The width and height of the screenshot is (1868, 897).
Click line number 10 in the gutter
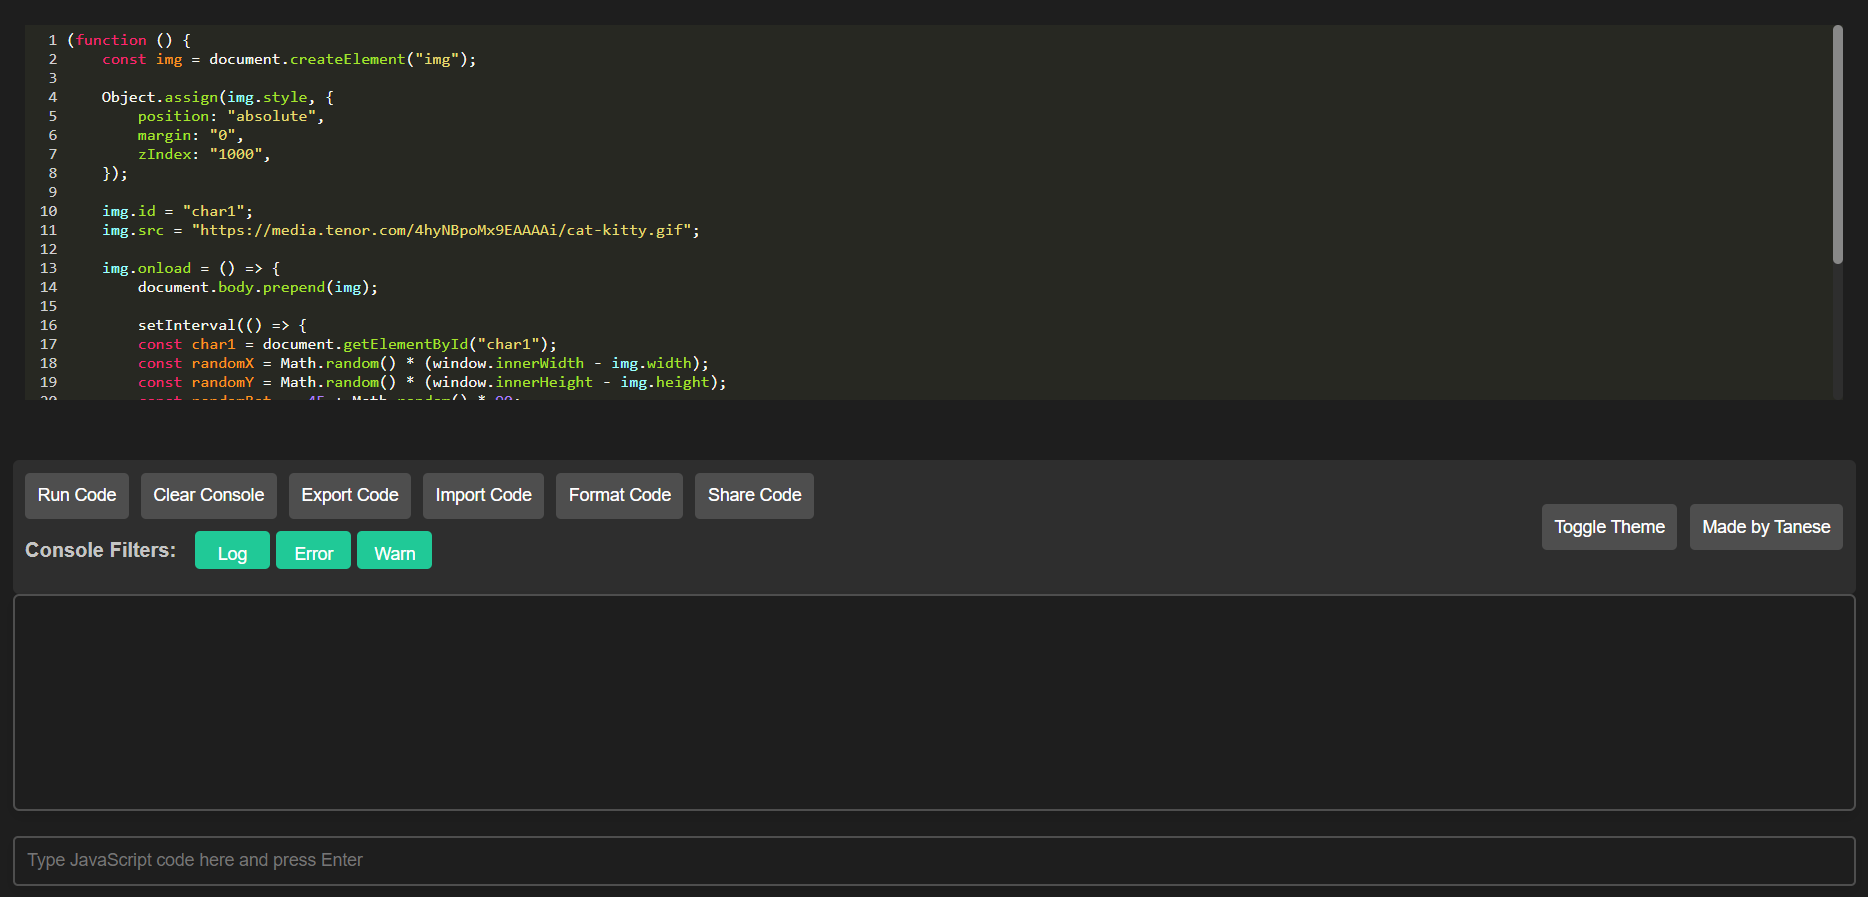[48, 211]
